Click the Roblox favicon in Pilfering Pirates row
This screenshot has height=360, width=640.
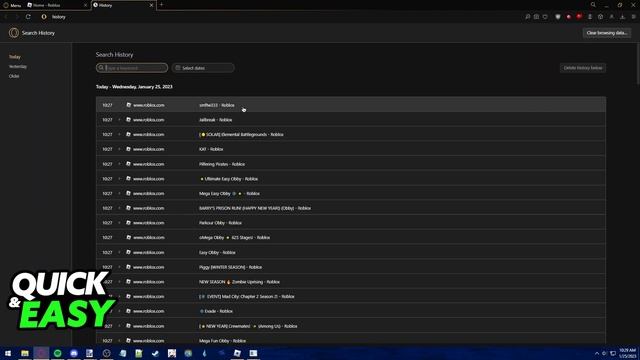128,164
